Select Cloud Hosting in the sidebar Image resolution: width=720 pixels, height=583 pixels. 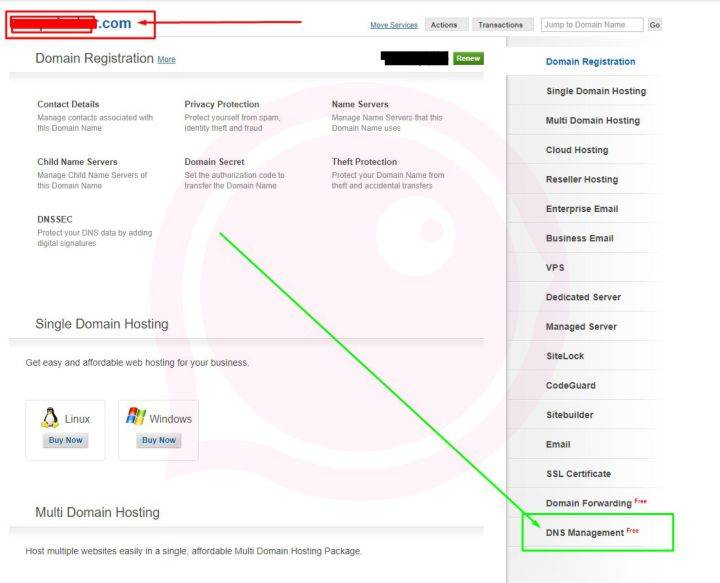coord(576,150)
